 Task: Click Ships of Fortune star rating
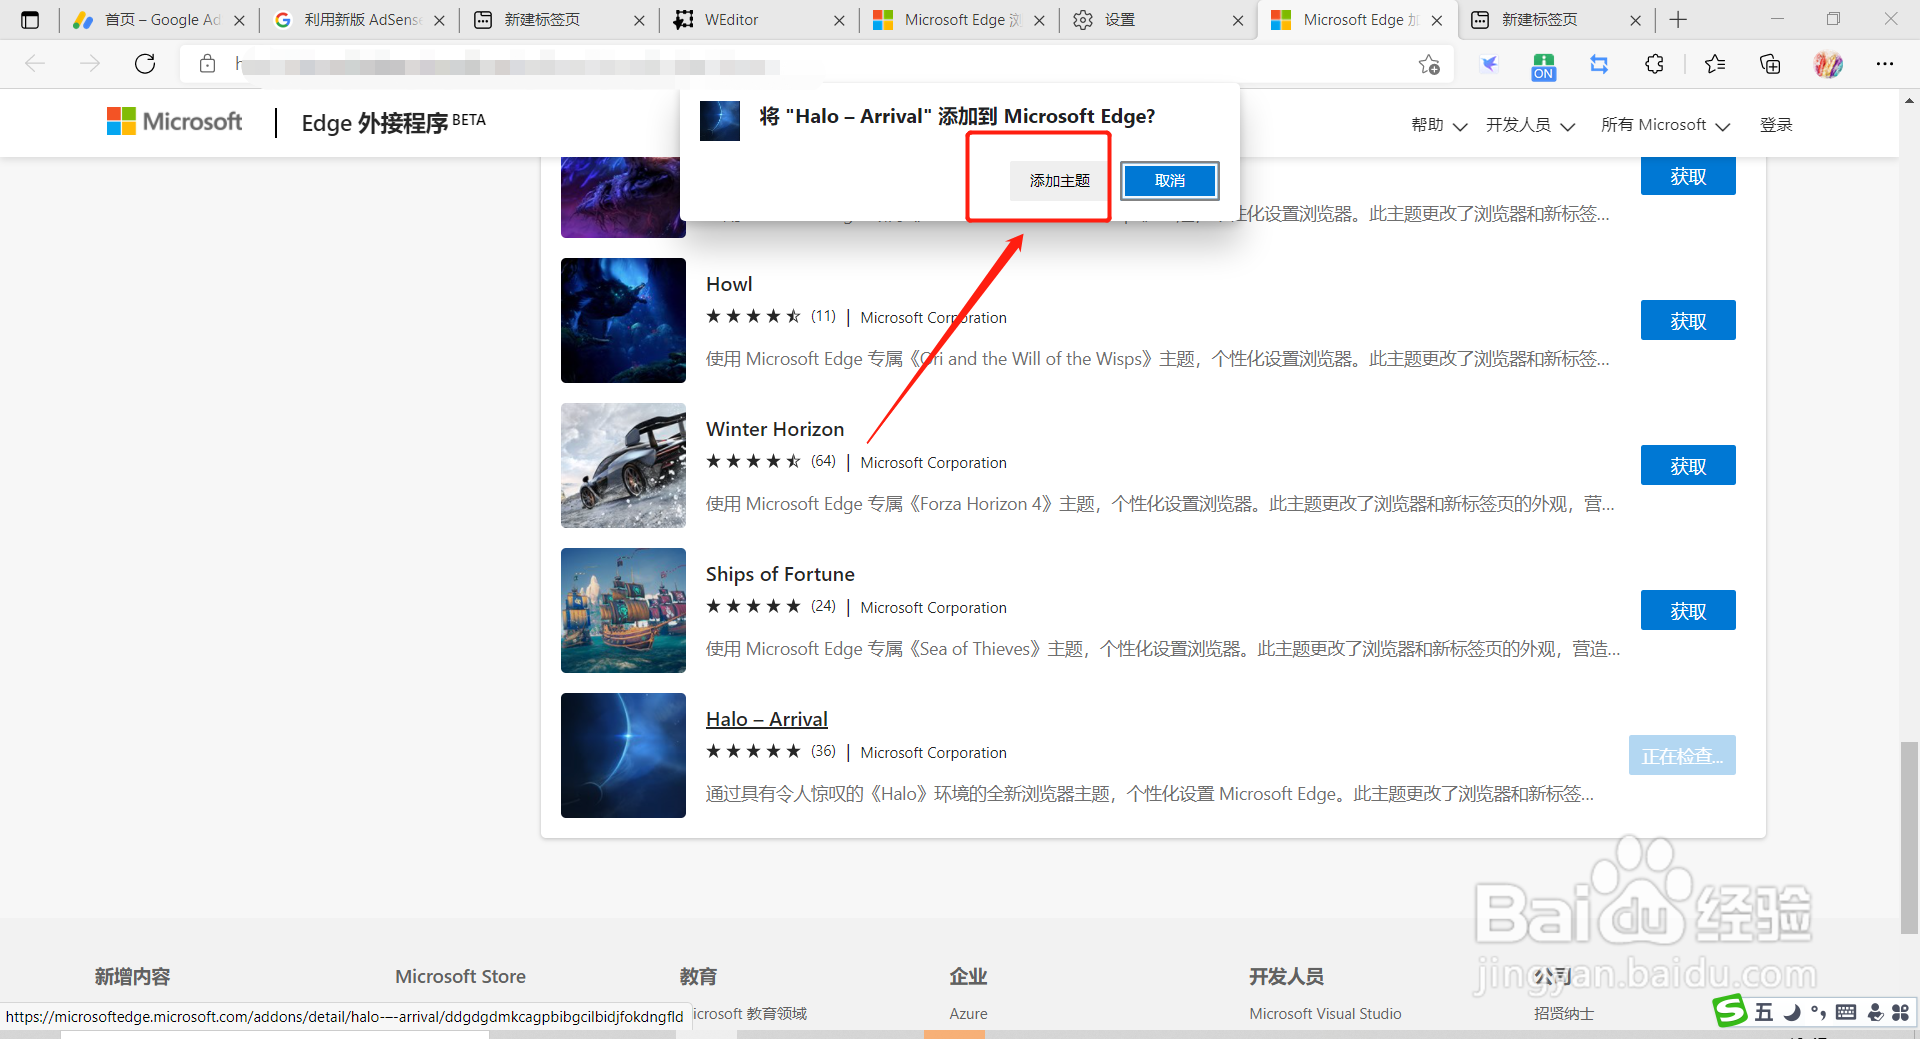(x=753, y=606)
